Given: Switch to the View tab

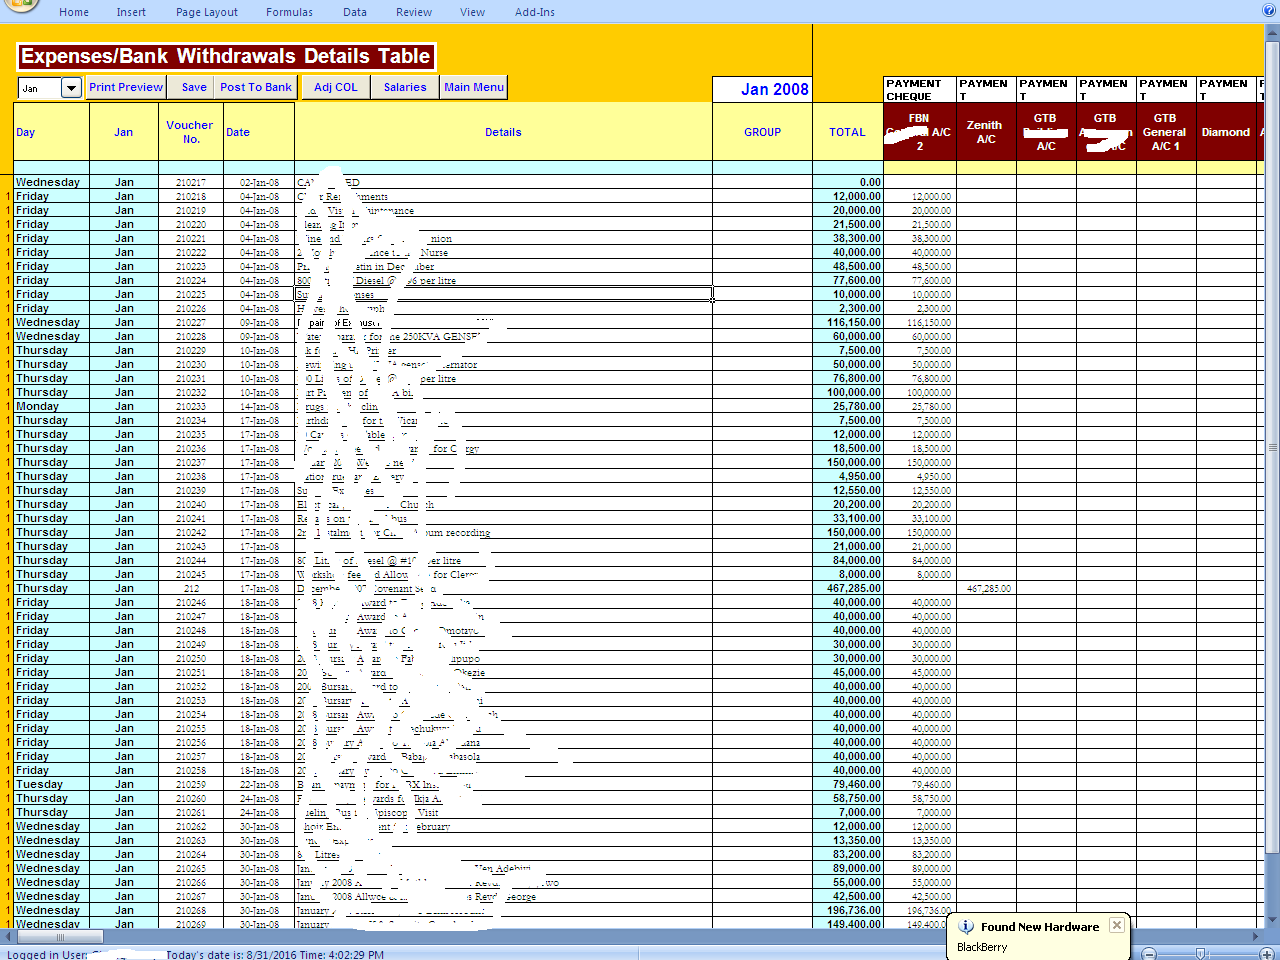Looking at the screenshot, I should pyautogui.click(x=472, y=12).
